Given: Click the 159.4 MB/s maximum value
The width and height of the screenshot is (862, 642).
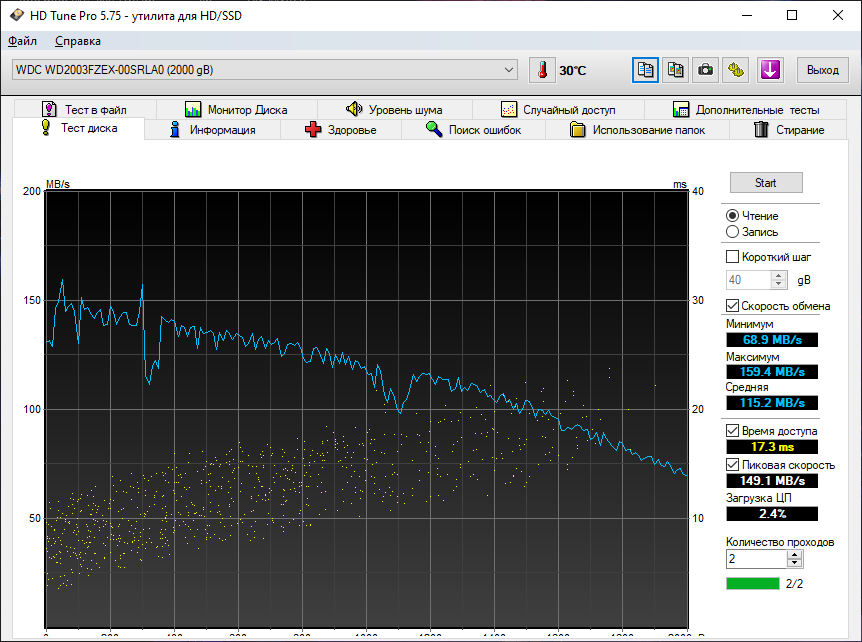Looking at the screenshot, I should (x=772, y=372).
